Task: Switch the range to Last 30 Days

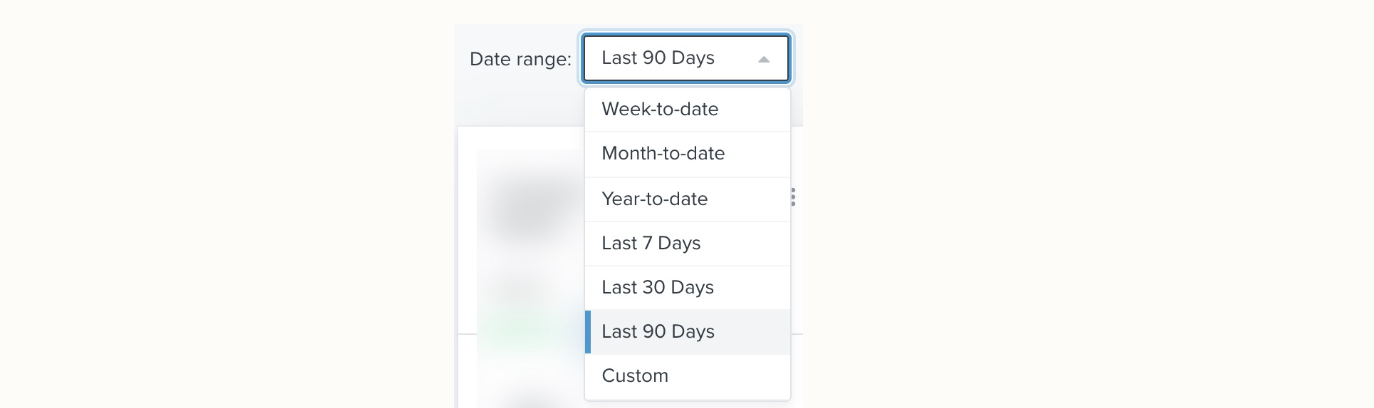Action: point(657,288)
